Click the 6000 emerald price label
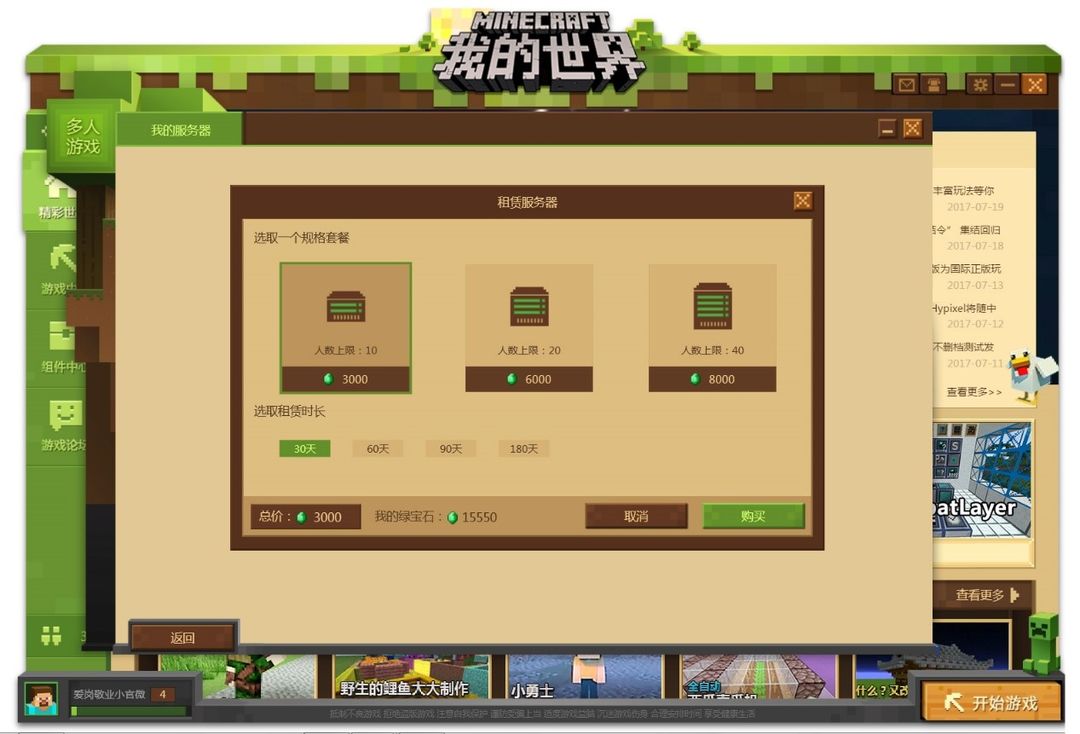The height and width of the screenshot is (734, 1080). 529,379
